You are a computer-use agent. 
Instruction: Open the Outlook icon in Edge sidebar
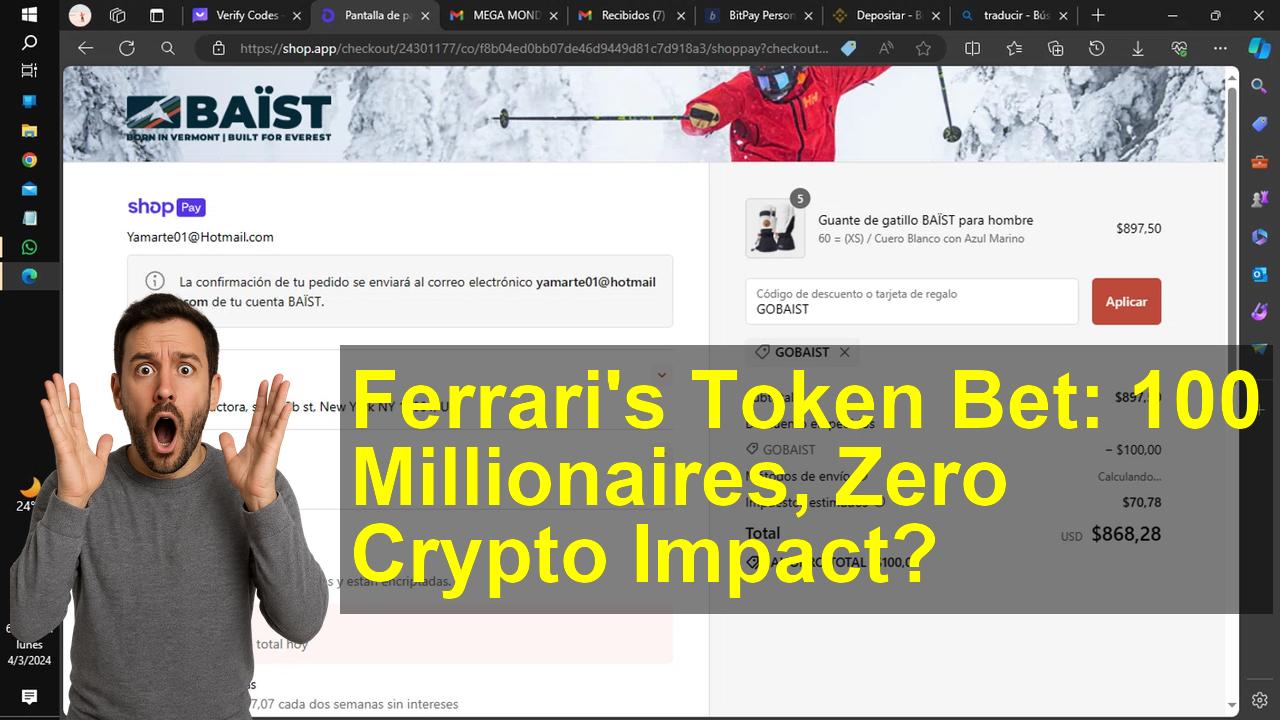click(1260, 274)
